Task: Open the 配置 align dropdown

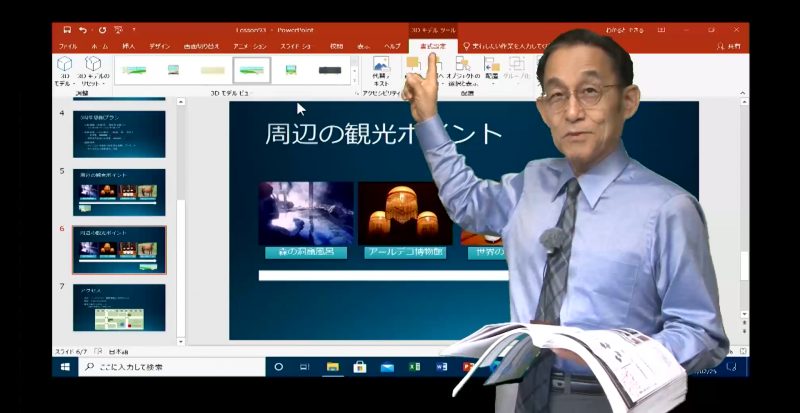Action: pos(492,71)
